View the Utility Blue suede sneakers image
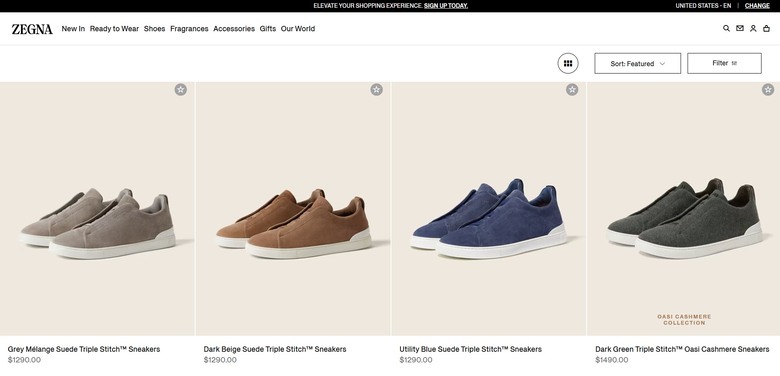The width and height of the screenshot is (780, 376). 489,209
